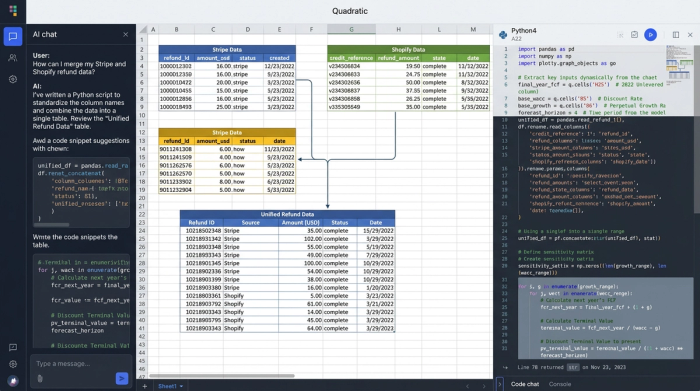700x391 pixels.
Task: Click cell 9011261308 in orange table
Action: pyautogui.click(x=176, y=149)
